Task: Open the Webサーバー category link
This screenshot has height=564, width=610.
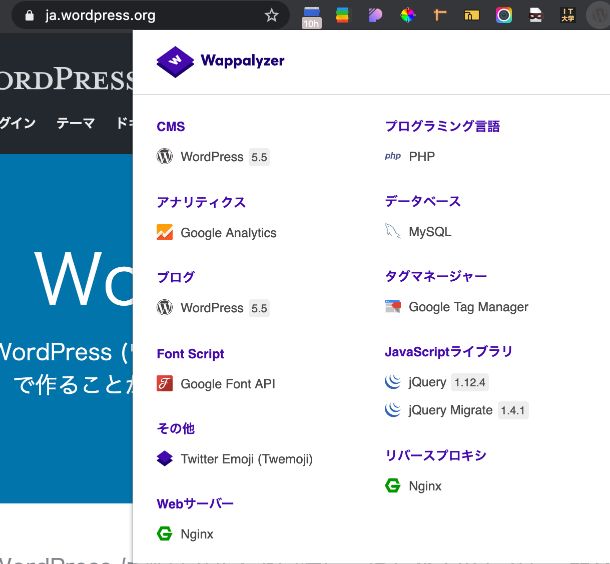Action: [195, 504]
